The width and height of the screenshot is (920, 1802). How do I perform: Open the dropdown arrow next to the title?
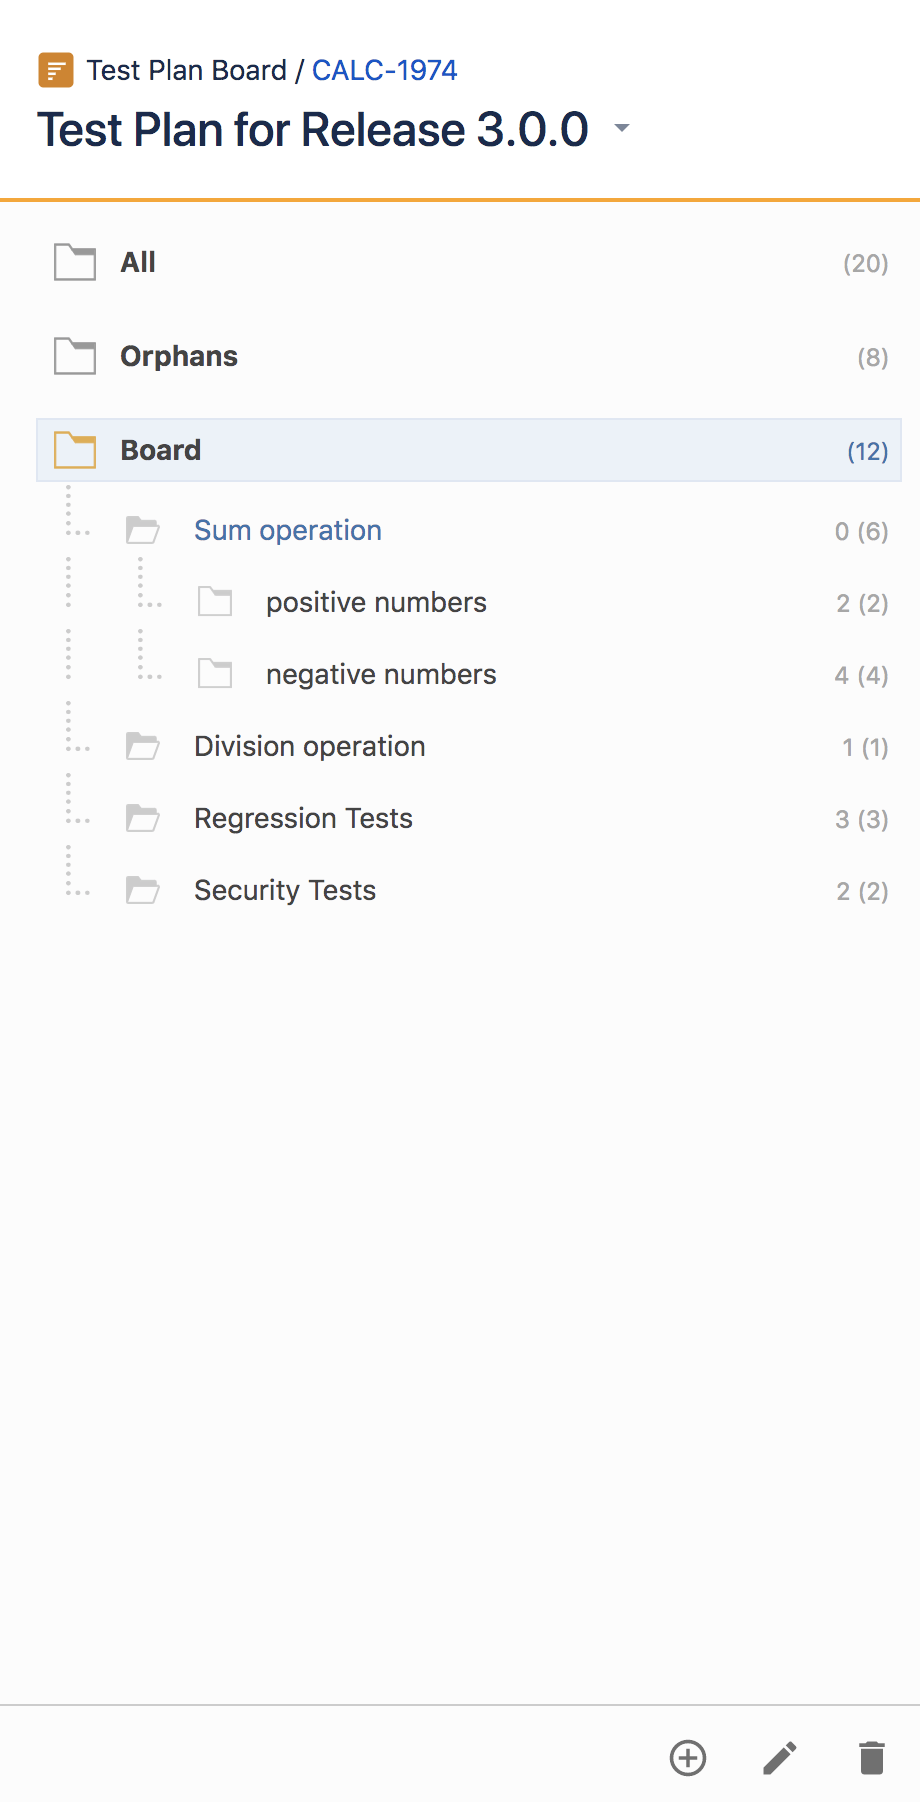[x=622, y=128]
